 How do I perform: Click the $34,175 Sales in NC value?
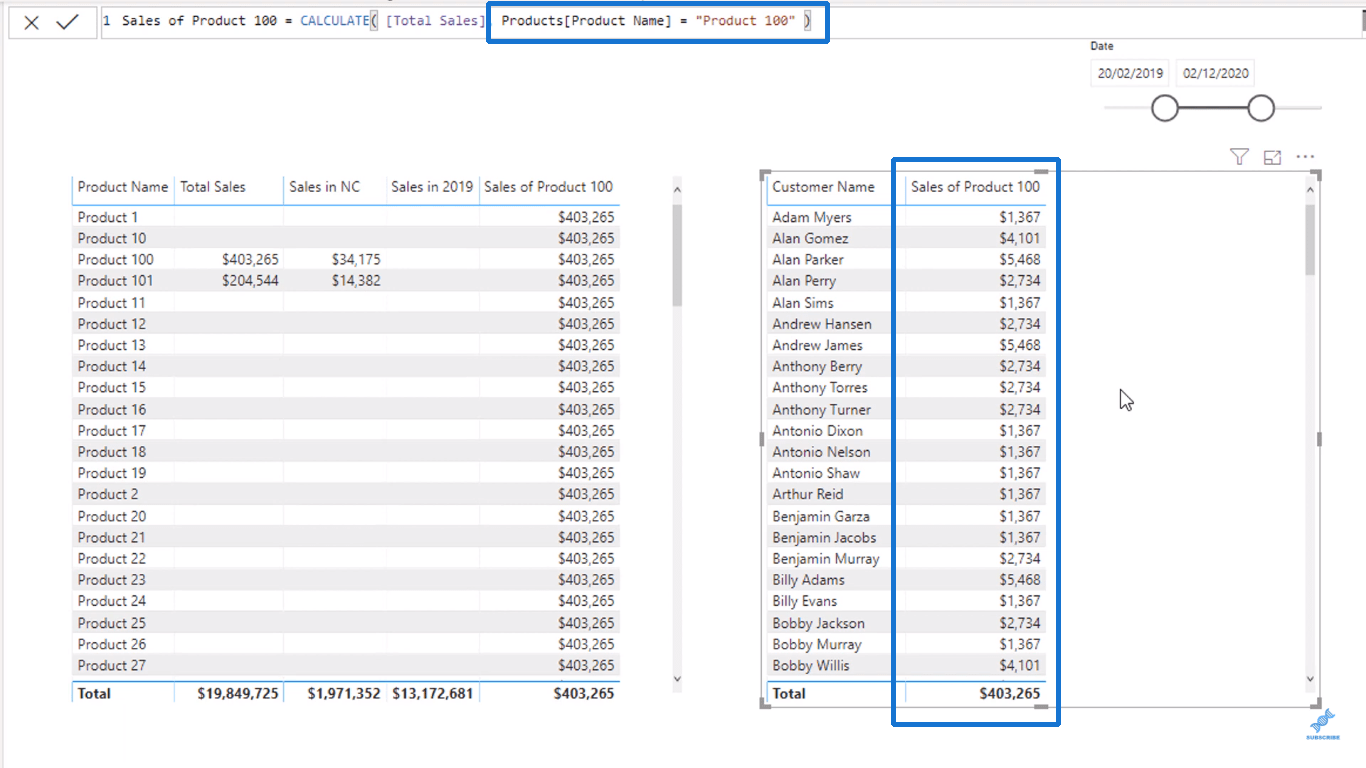pyautogui.click(x=356, y=260)
